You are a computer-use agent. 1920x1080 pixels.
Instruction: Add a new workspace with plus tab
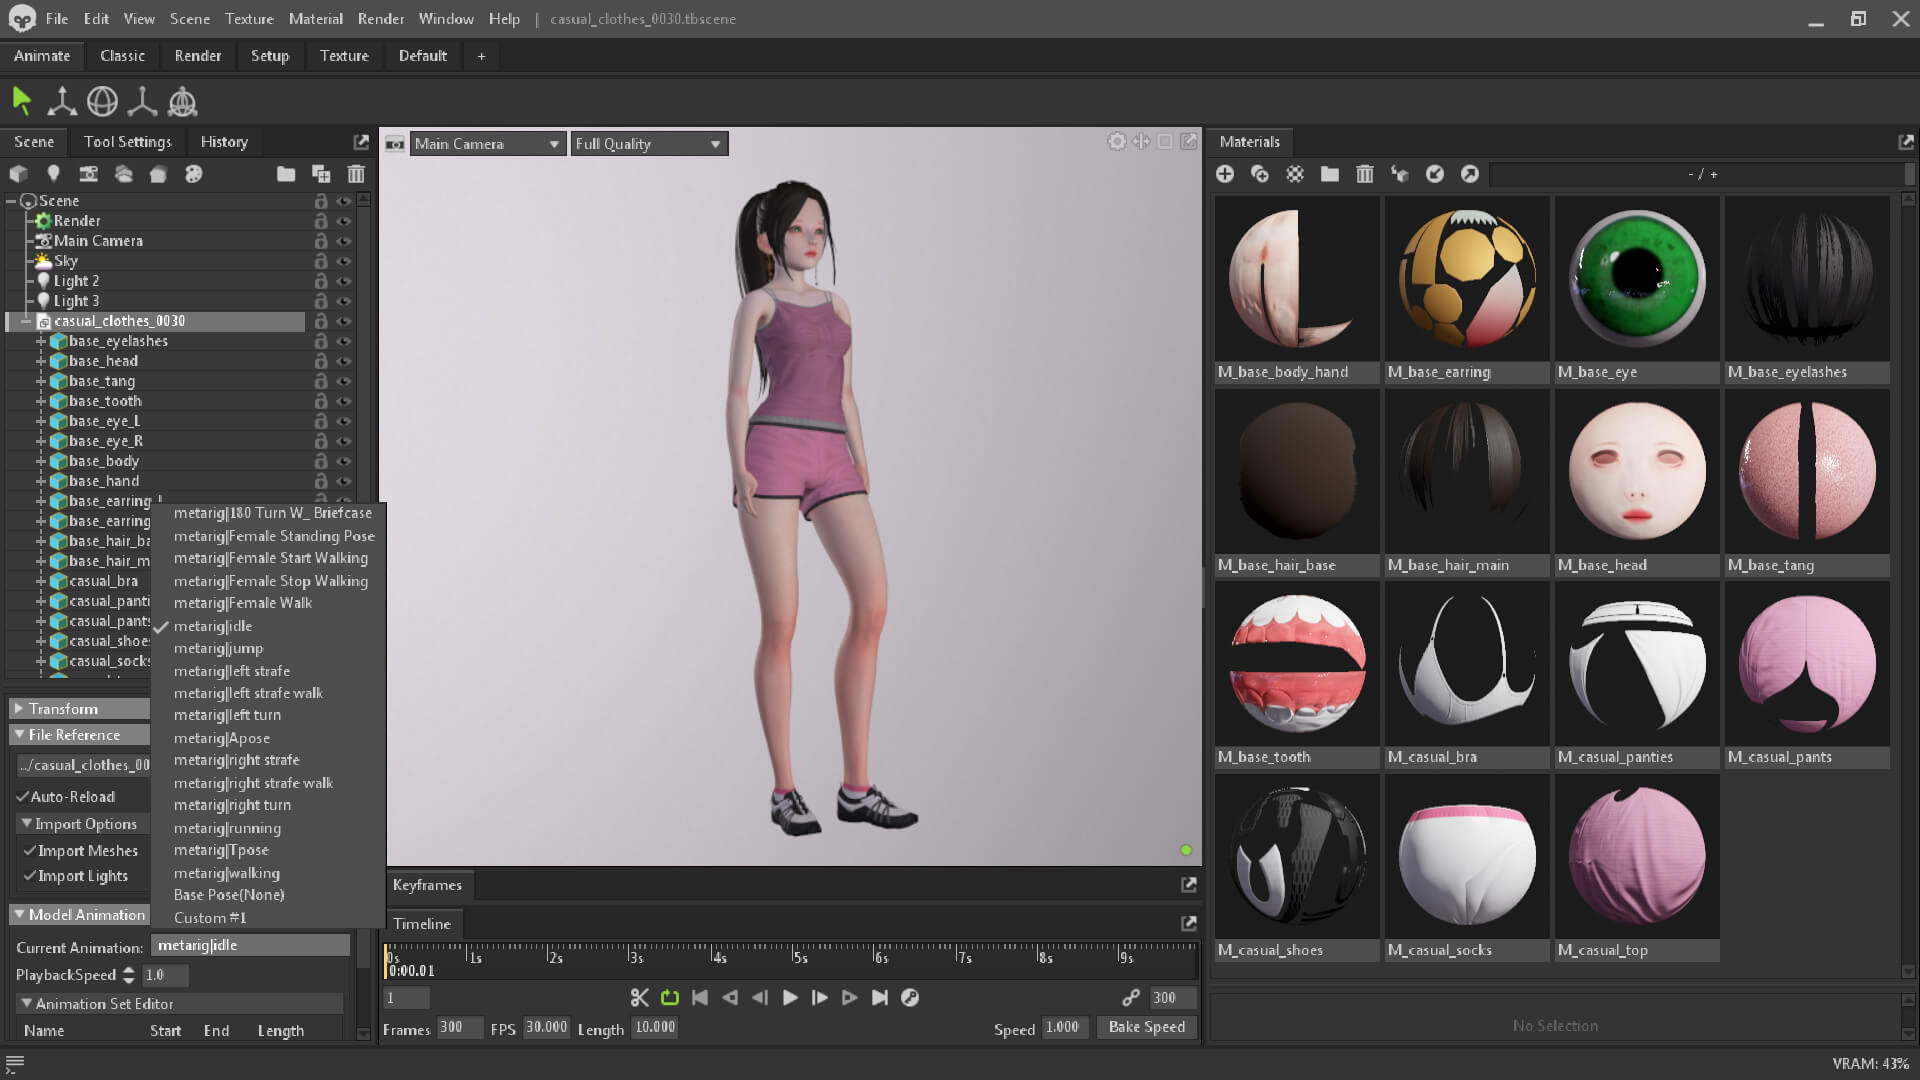click(x=481, y=56)
